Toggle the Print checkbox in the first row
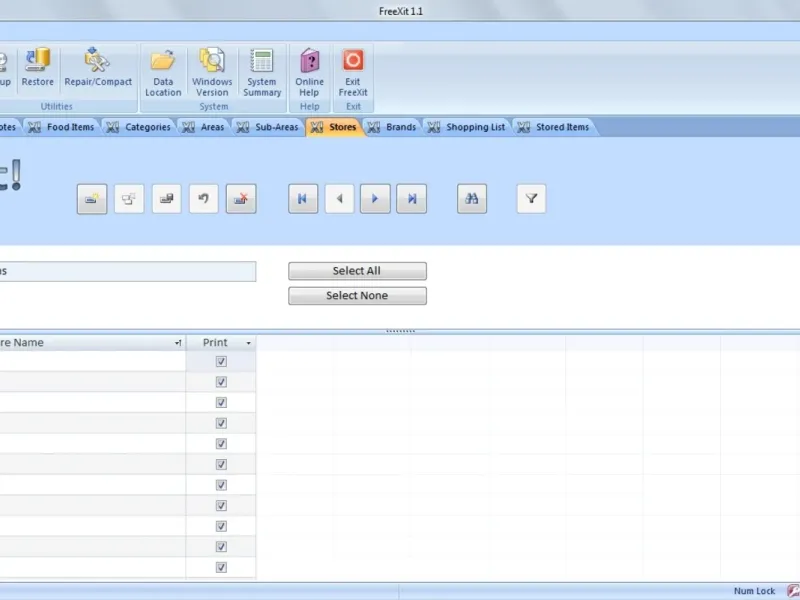Viewport: 800px width, 600px height. tap(221, 362)
